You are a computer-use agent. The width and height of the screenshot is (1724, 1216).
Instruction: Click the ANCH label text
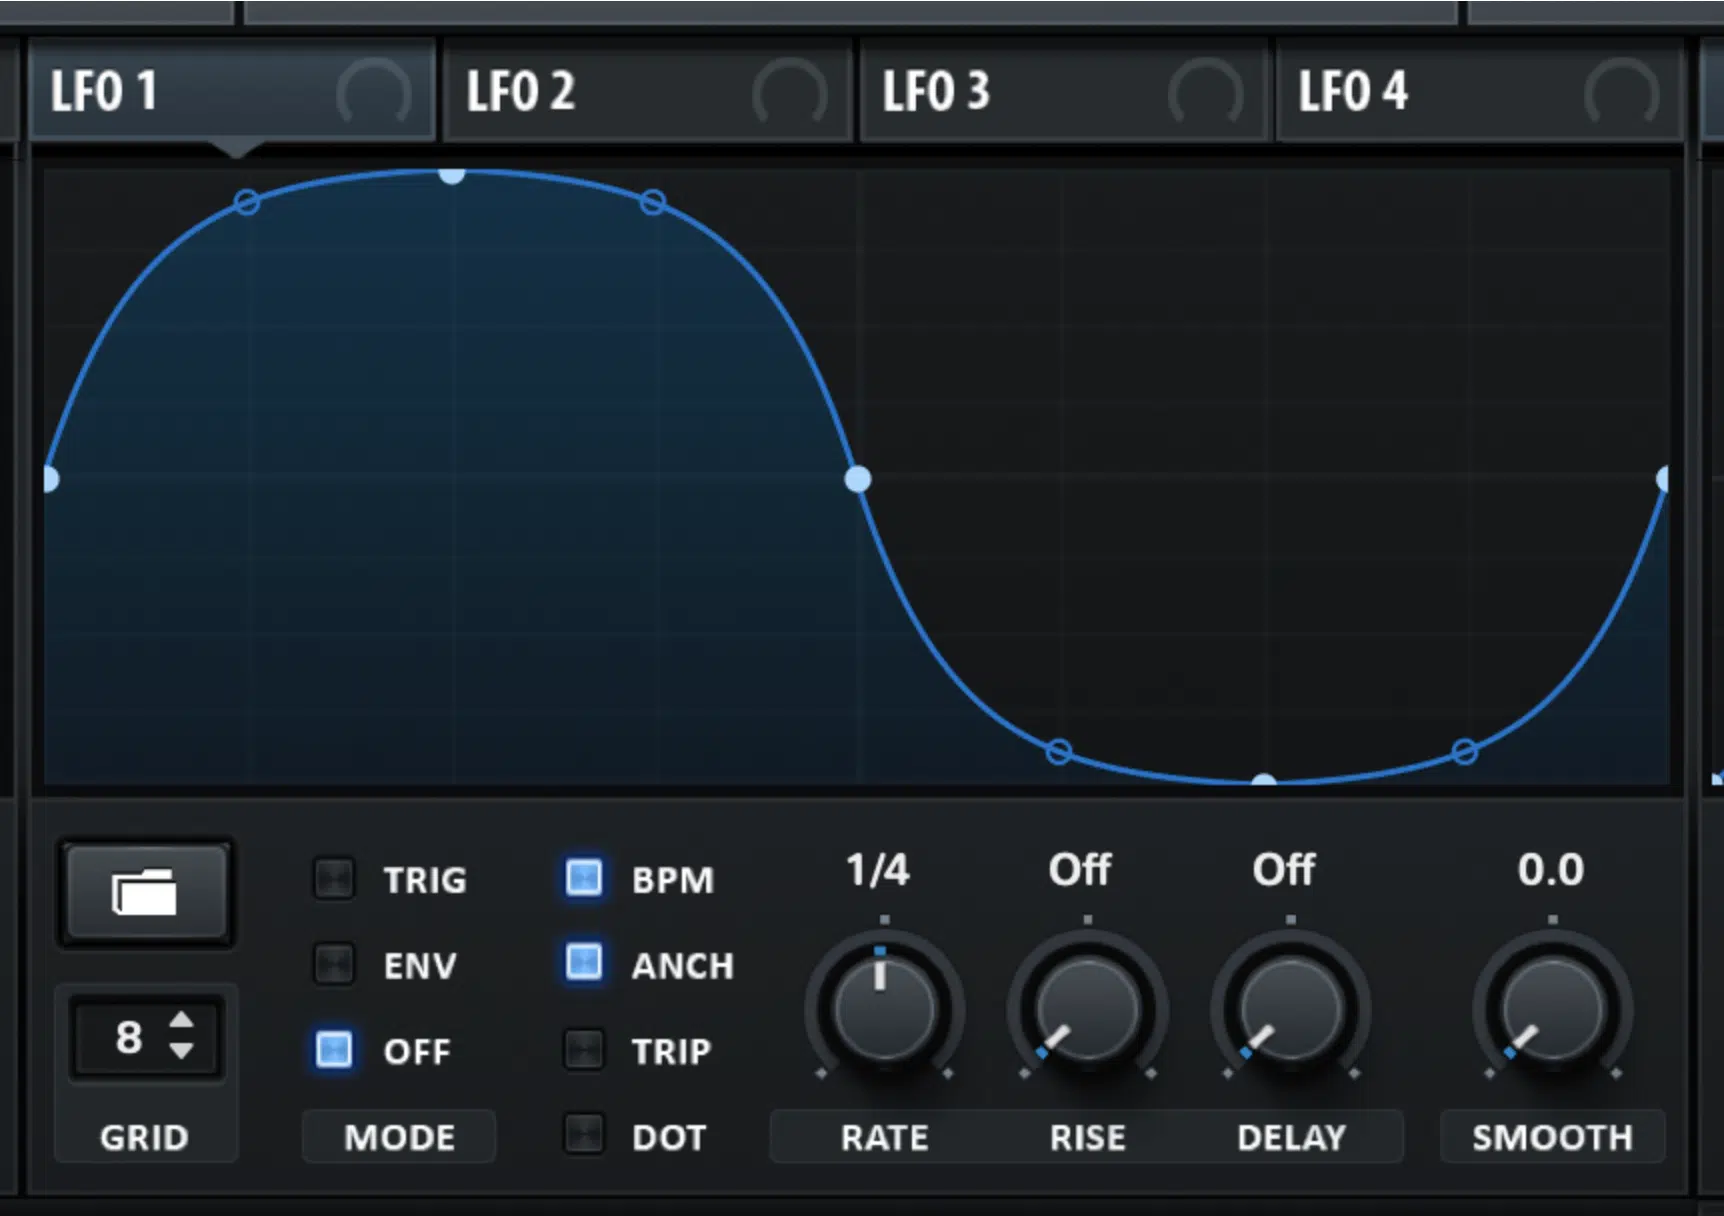point(683,966)
